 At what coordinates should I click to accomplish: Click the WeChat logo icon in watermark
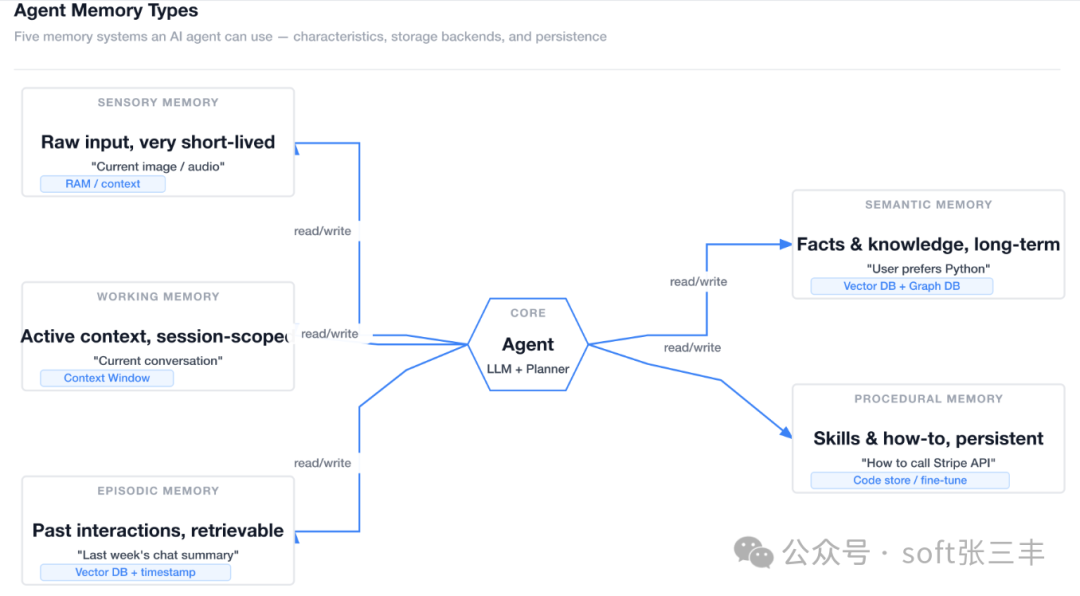(x=753, y=551)
